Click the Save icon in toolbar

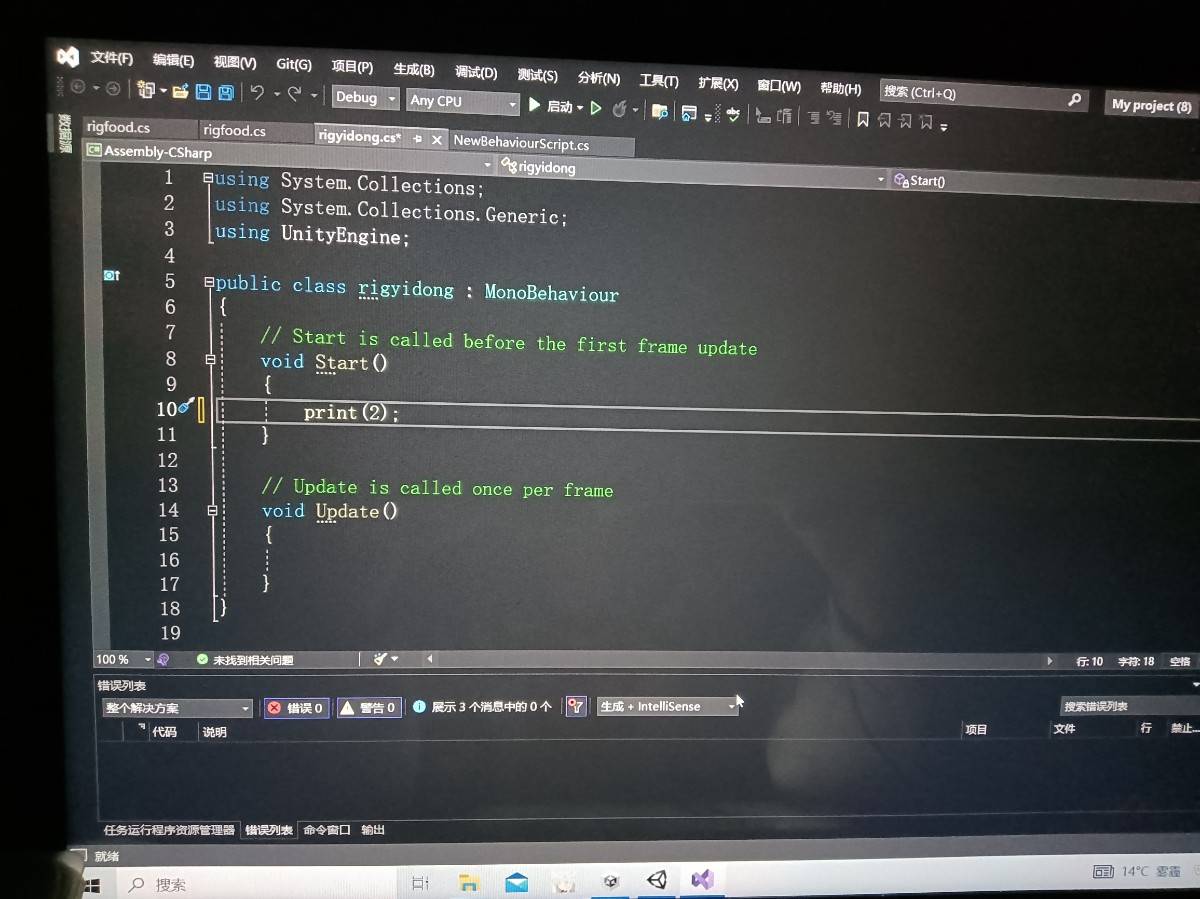point(203,93)
